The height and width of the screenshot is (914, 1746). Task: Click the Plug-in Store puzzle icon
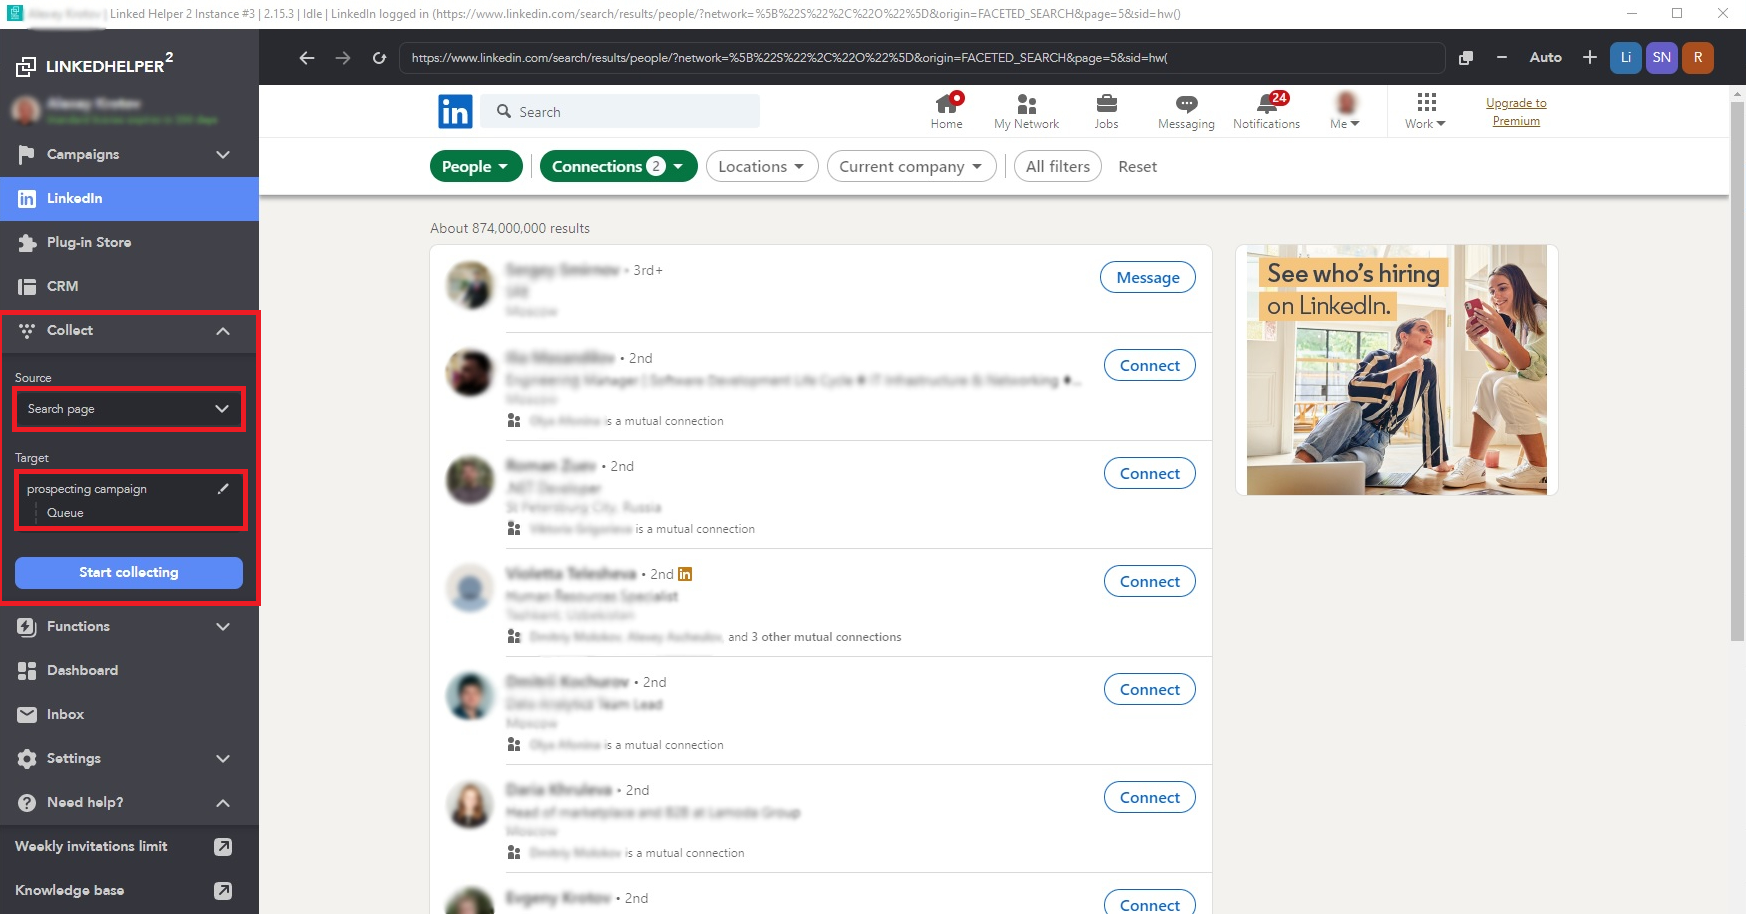[x=27, y=243]
